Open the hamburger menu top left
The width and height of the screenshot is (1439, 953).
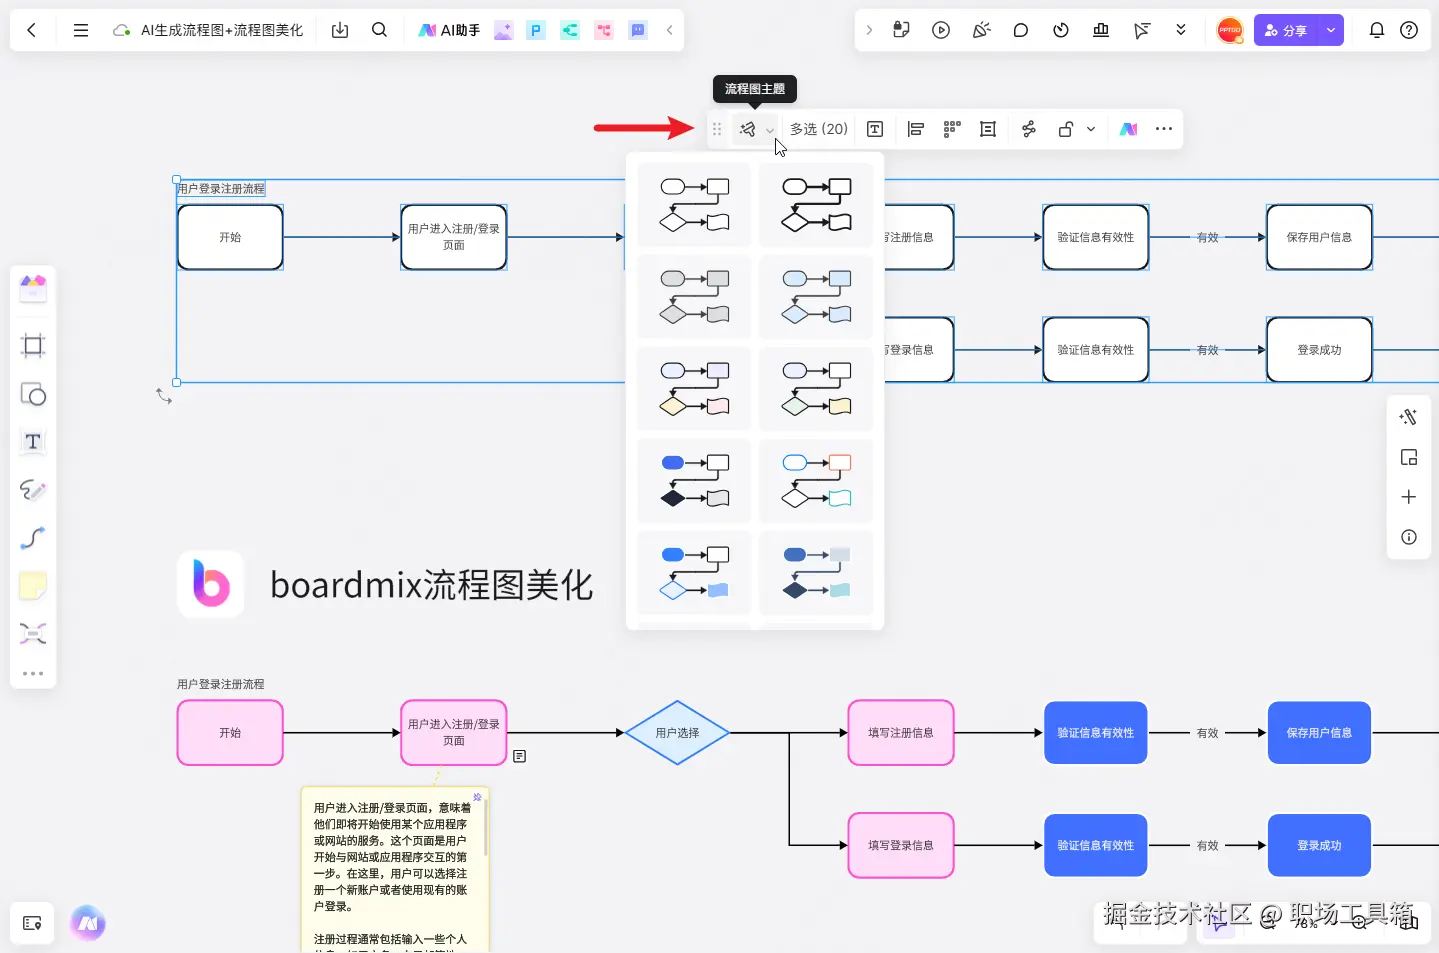(81, 30)
